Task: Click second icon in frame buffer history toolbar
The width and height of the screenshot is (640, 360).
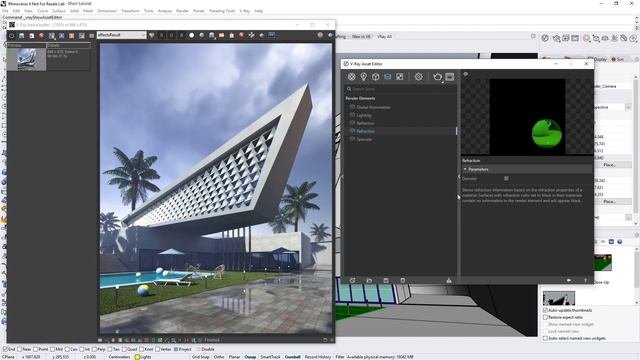Action: (x=22, y=36)
